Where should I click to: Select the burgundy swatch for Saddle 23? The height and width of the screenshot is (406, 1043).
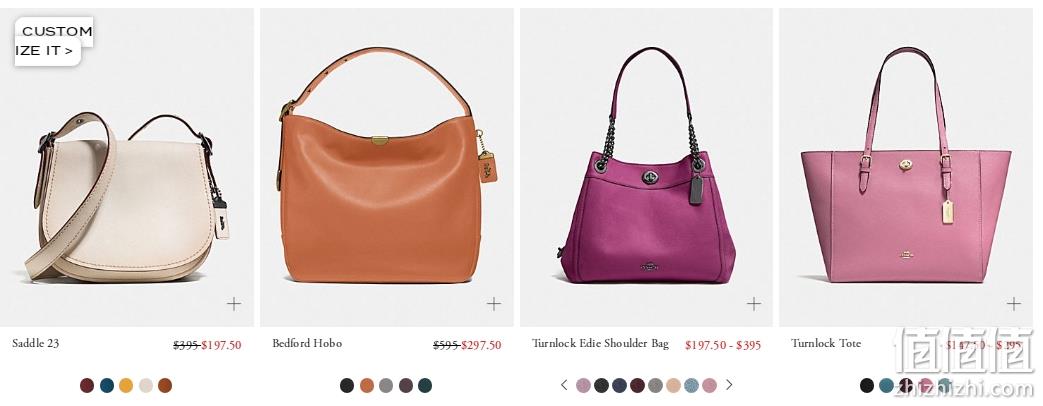tap(87, 385)
